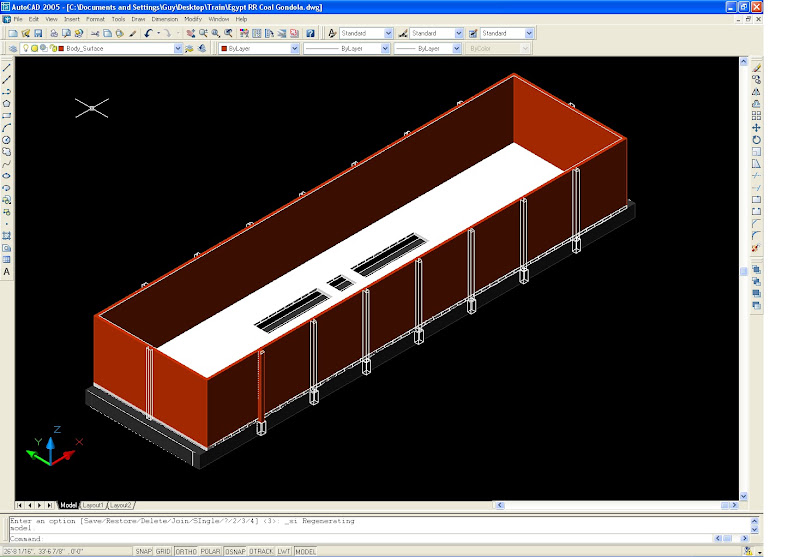Select the Move tool
This screenshot has height=557, width=800.
[756, 128]
